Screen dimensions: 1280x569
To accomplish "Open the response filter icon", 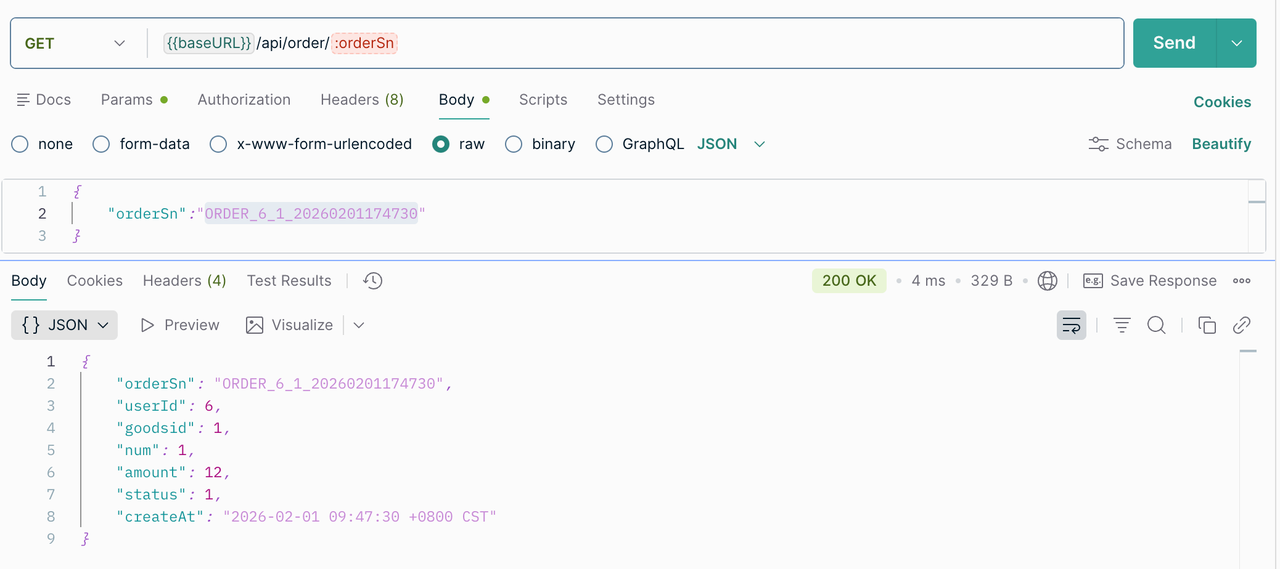I will click(x=1122, y=325).
